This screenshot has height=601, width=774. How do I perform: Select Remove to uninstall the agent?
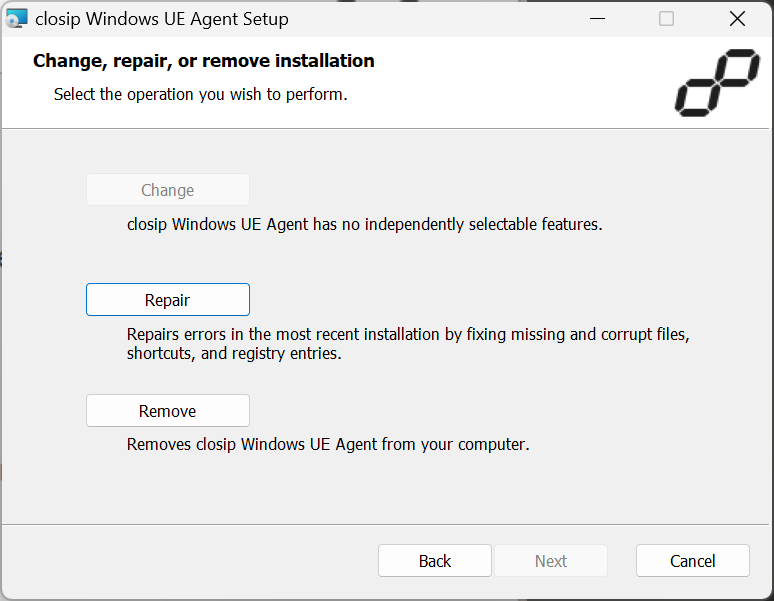168,411
